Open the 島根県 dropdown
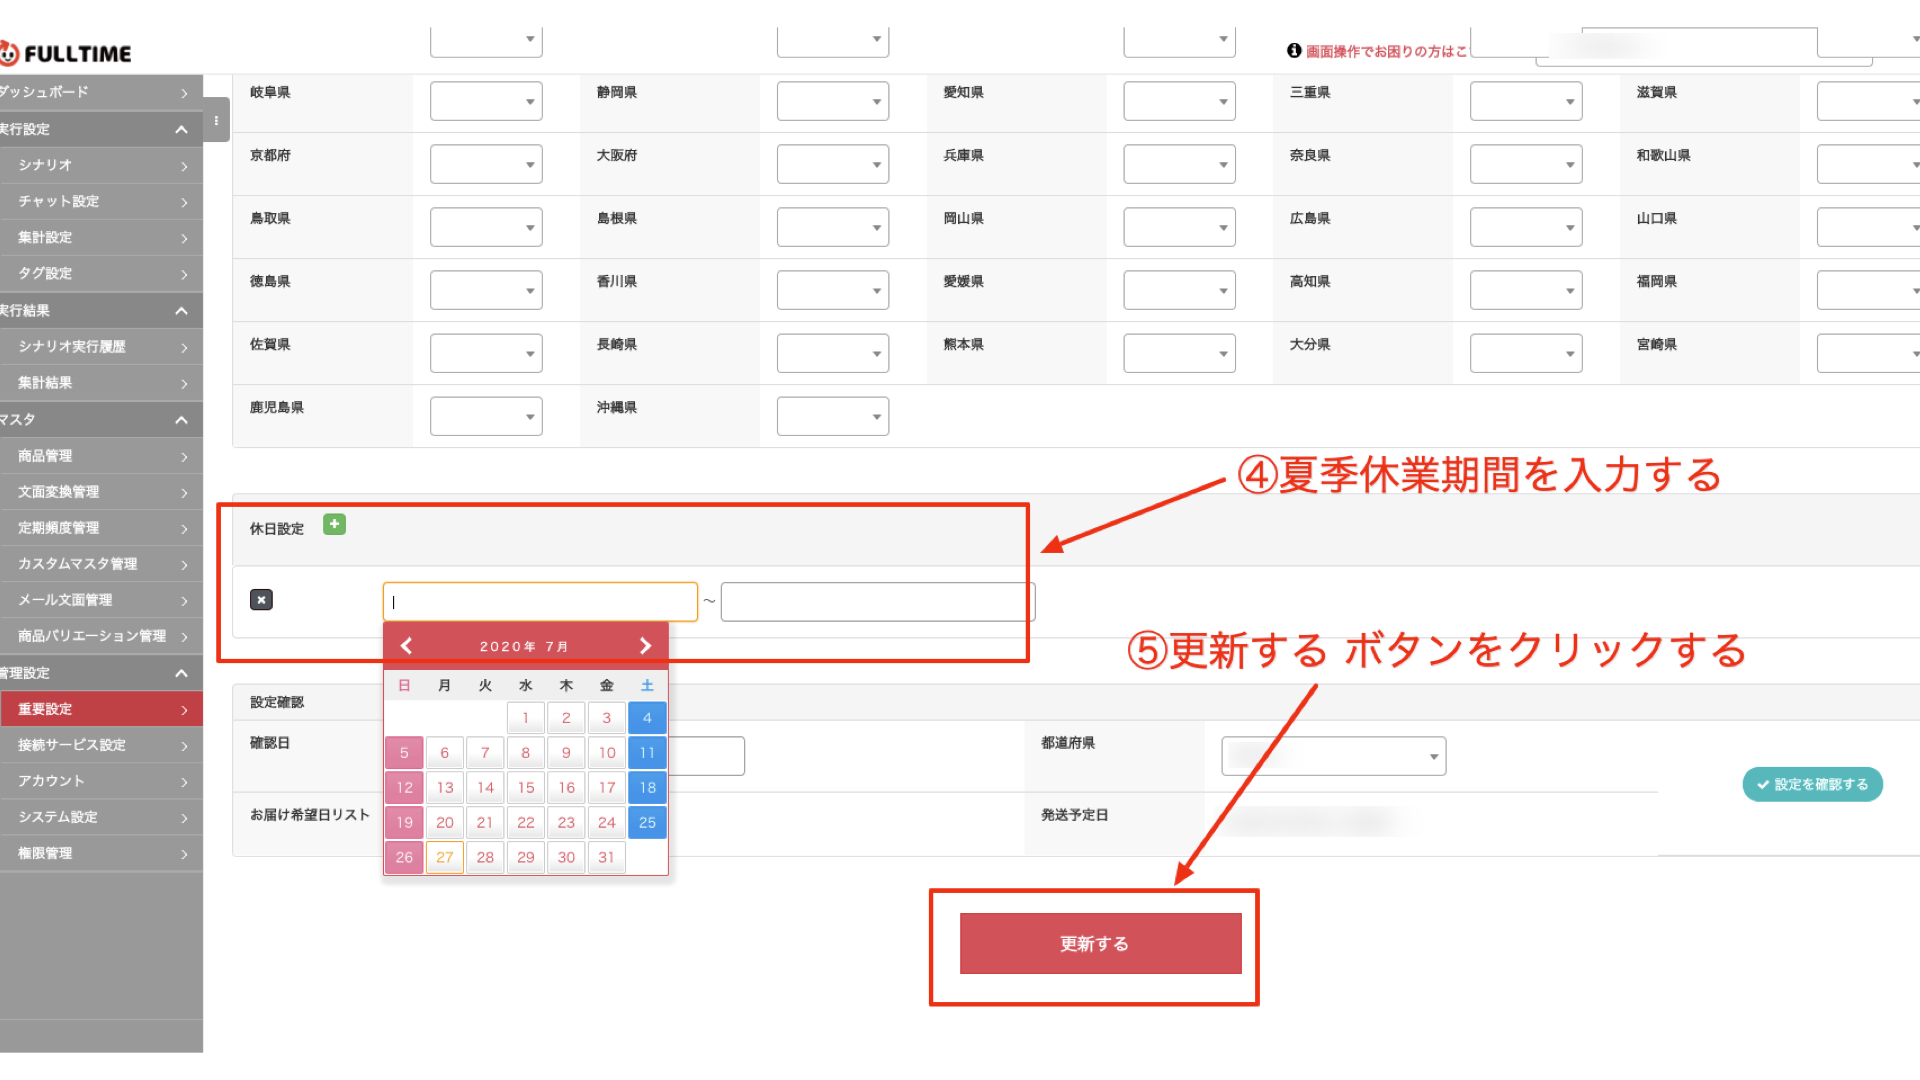1920x1080 pixels. click(833, 227)
